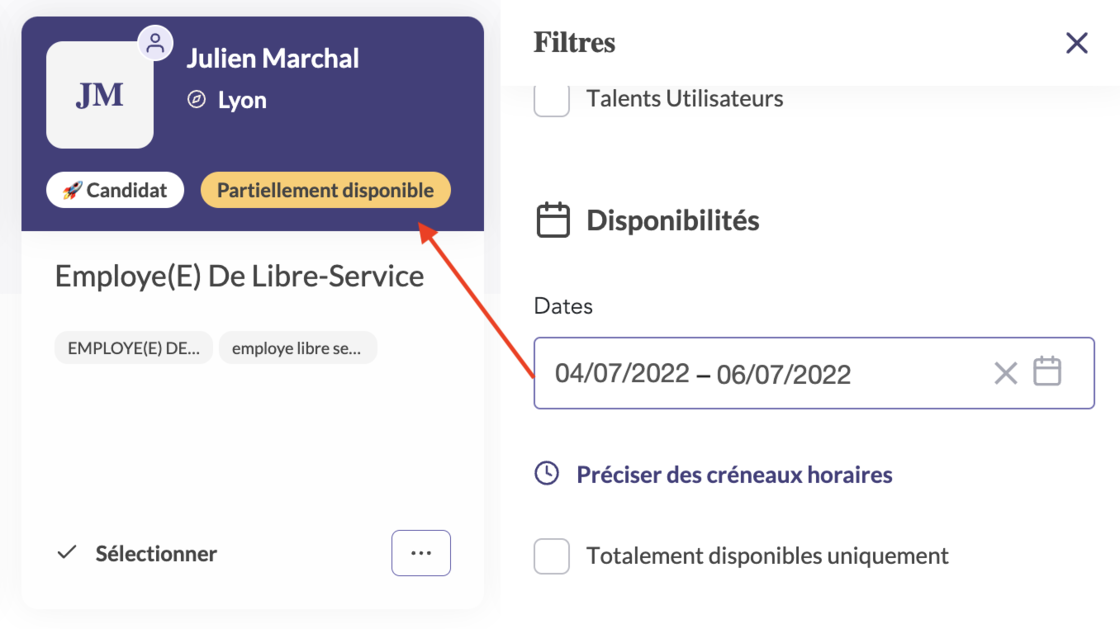Check Totalement disponibles uniquement
This screenshot has height=629, width=1120.
551,555
